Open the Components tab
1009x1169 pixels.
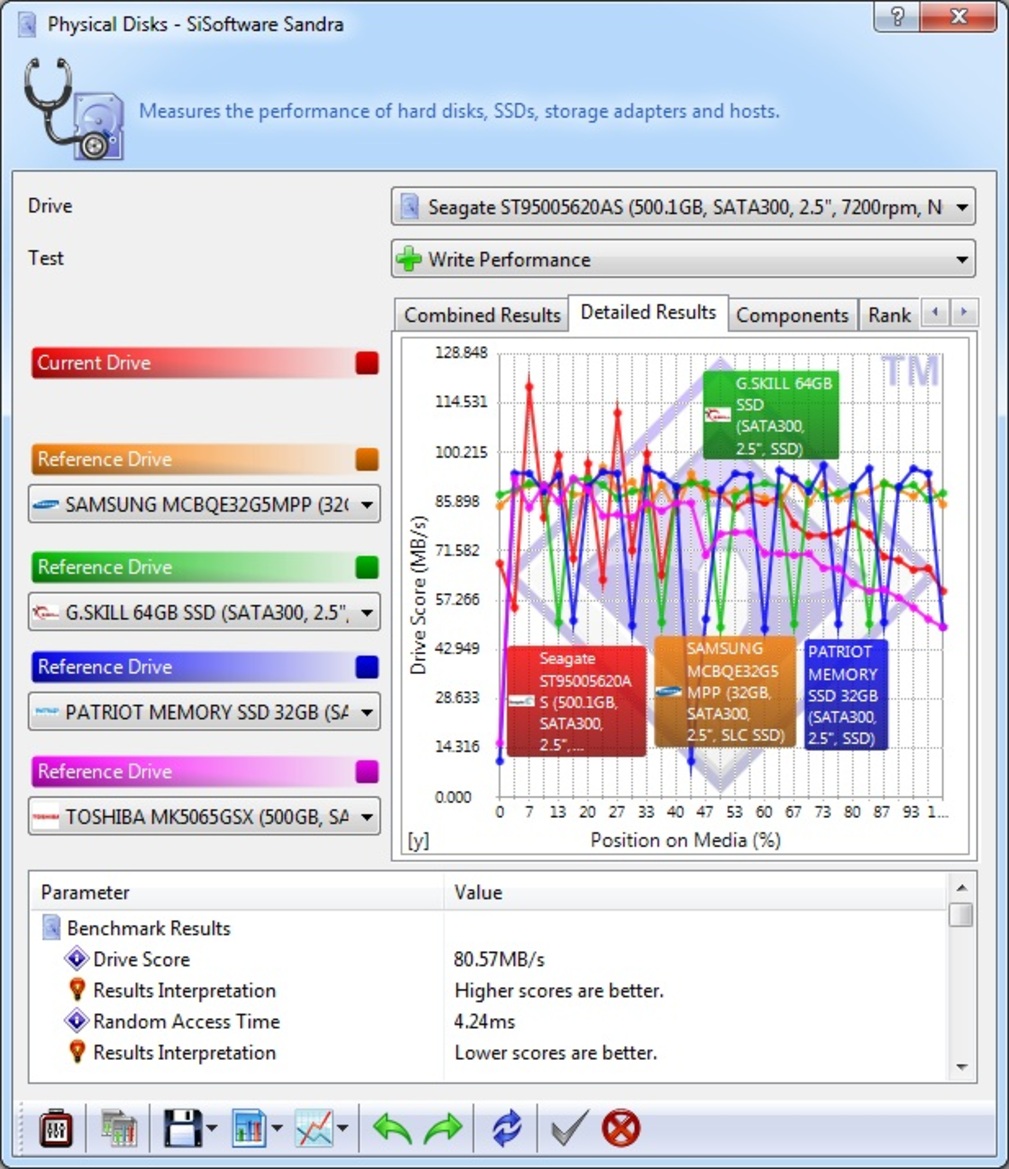tap(792, 315)
